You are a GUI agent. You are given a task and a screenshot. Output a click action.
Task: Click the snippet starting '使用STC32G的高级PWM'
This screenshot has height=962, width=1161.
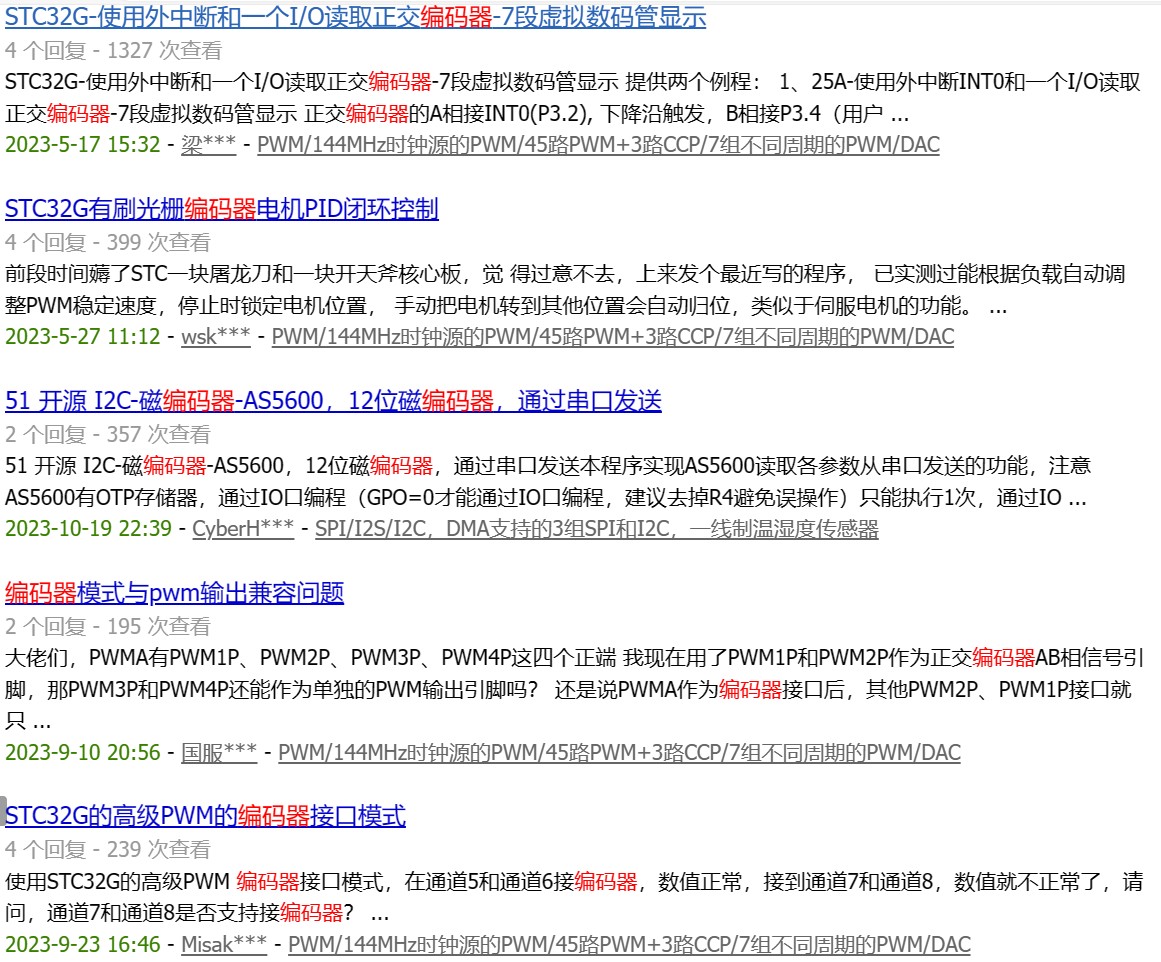[574, 897]
